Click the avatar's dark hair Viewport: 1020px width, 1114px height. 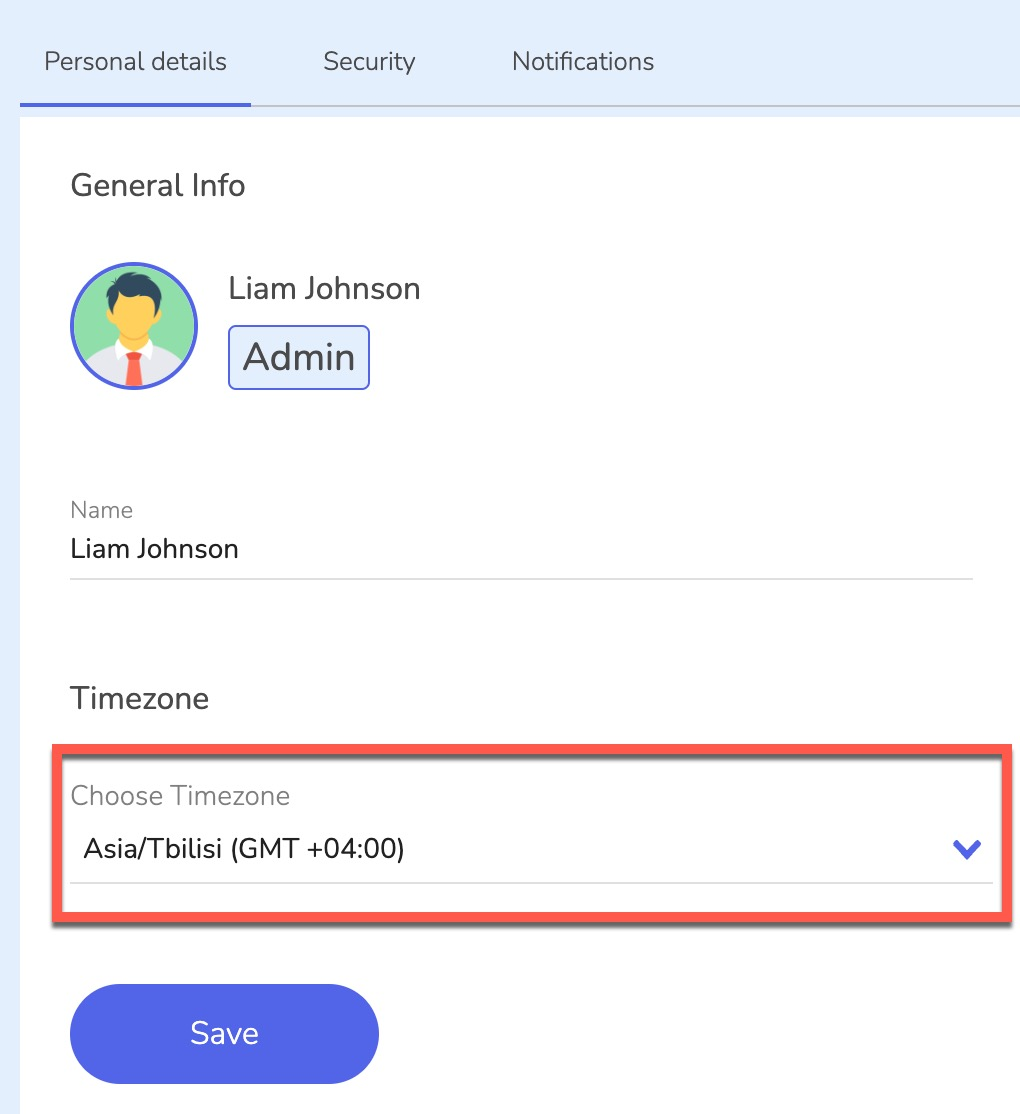[x=134, y=288]
